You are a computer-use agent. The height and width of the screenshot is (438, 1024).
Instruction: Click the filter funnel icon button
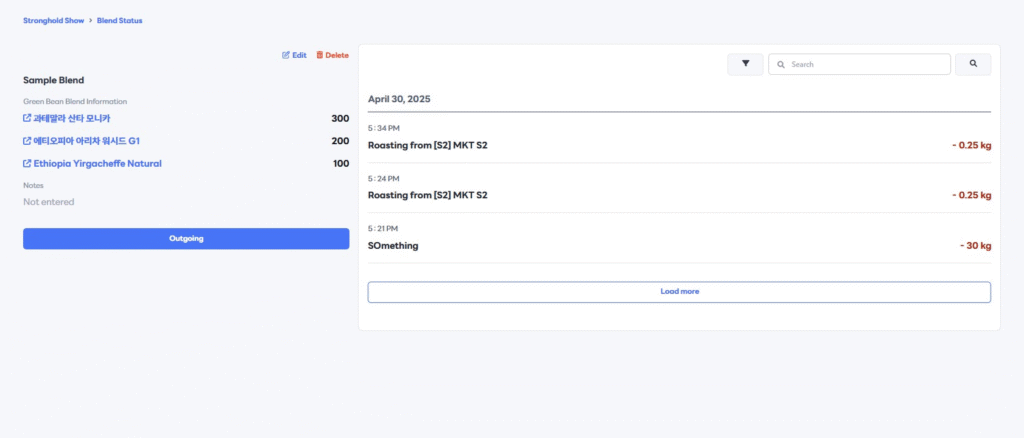pos(745,64)
